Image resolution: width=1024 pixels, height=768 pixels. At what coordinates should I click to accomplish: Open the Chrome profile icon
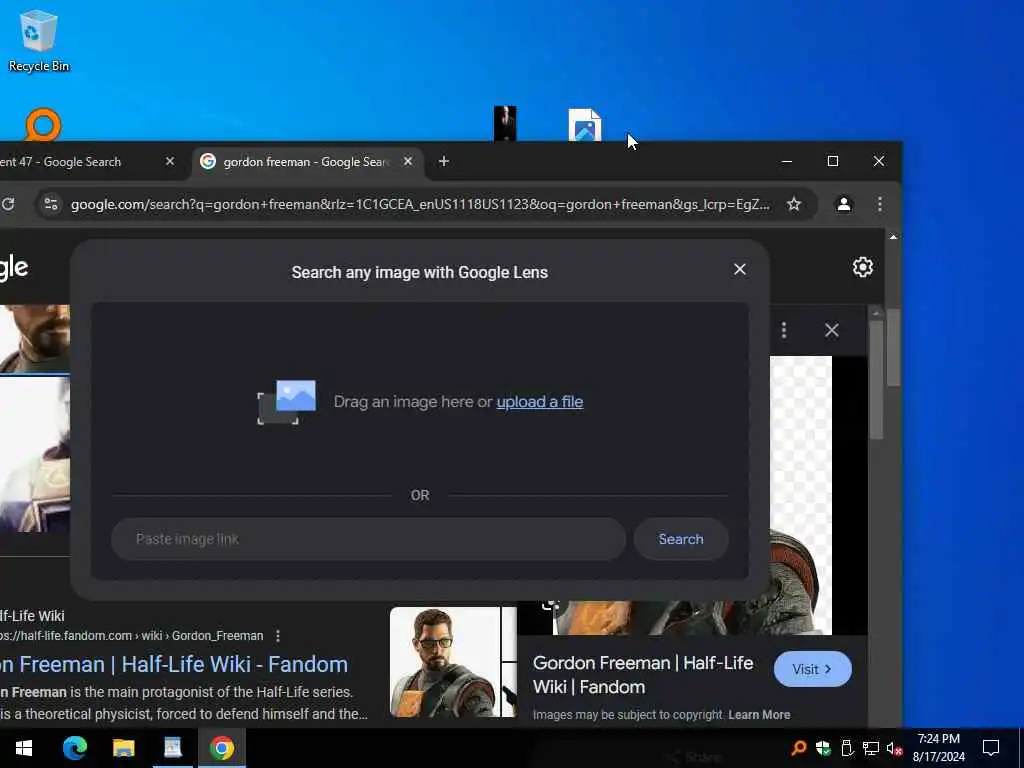point(844,204)
